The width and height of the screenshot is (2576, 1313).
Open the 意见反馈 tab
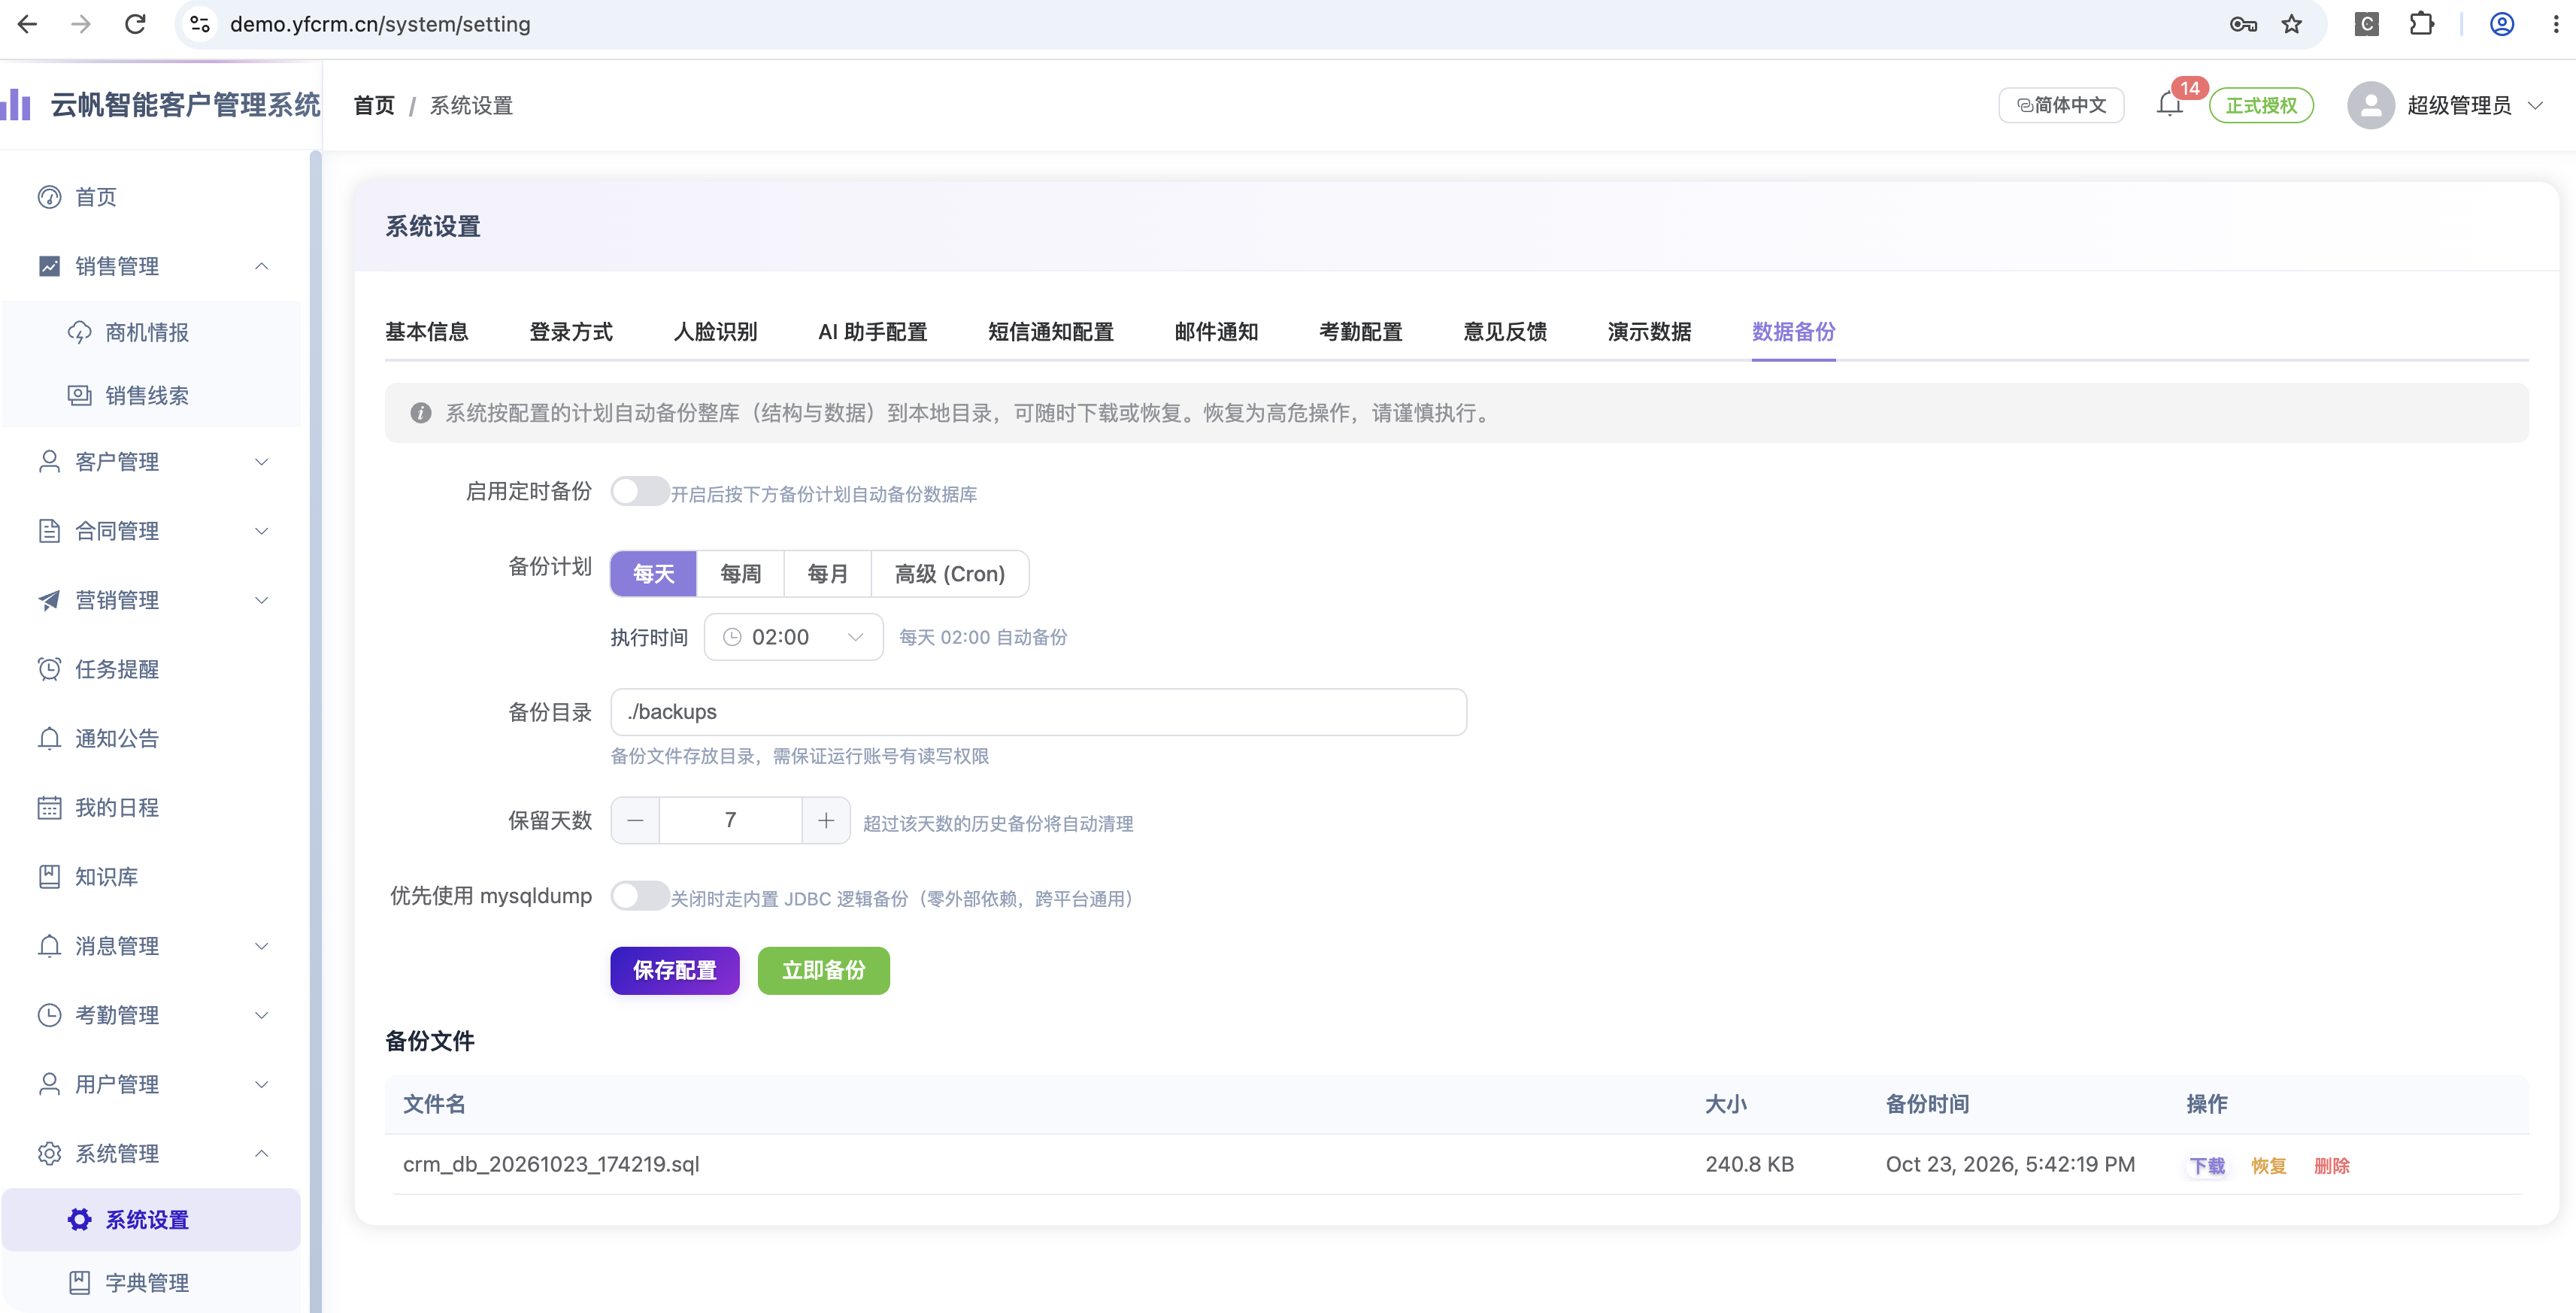1505,332
